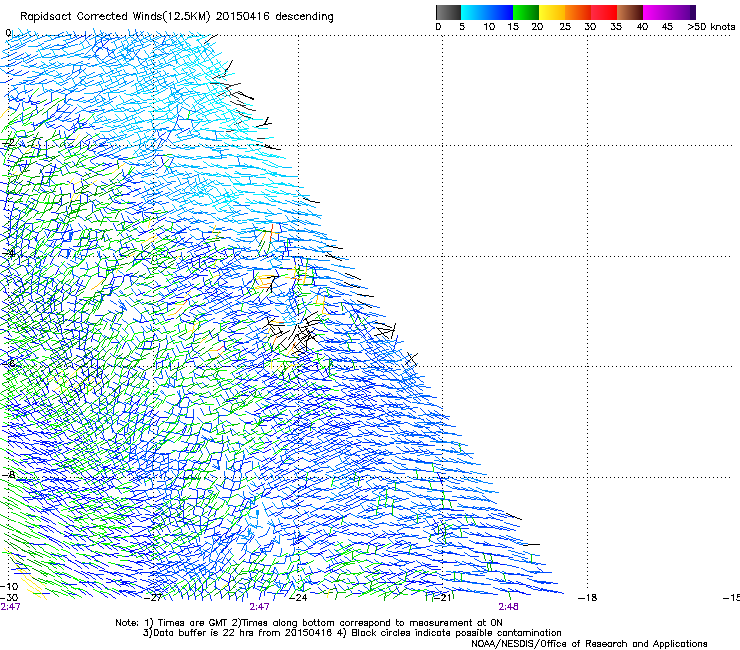Click the '-18' longitude axis label
740x650 pixels.
[588, 598]
